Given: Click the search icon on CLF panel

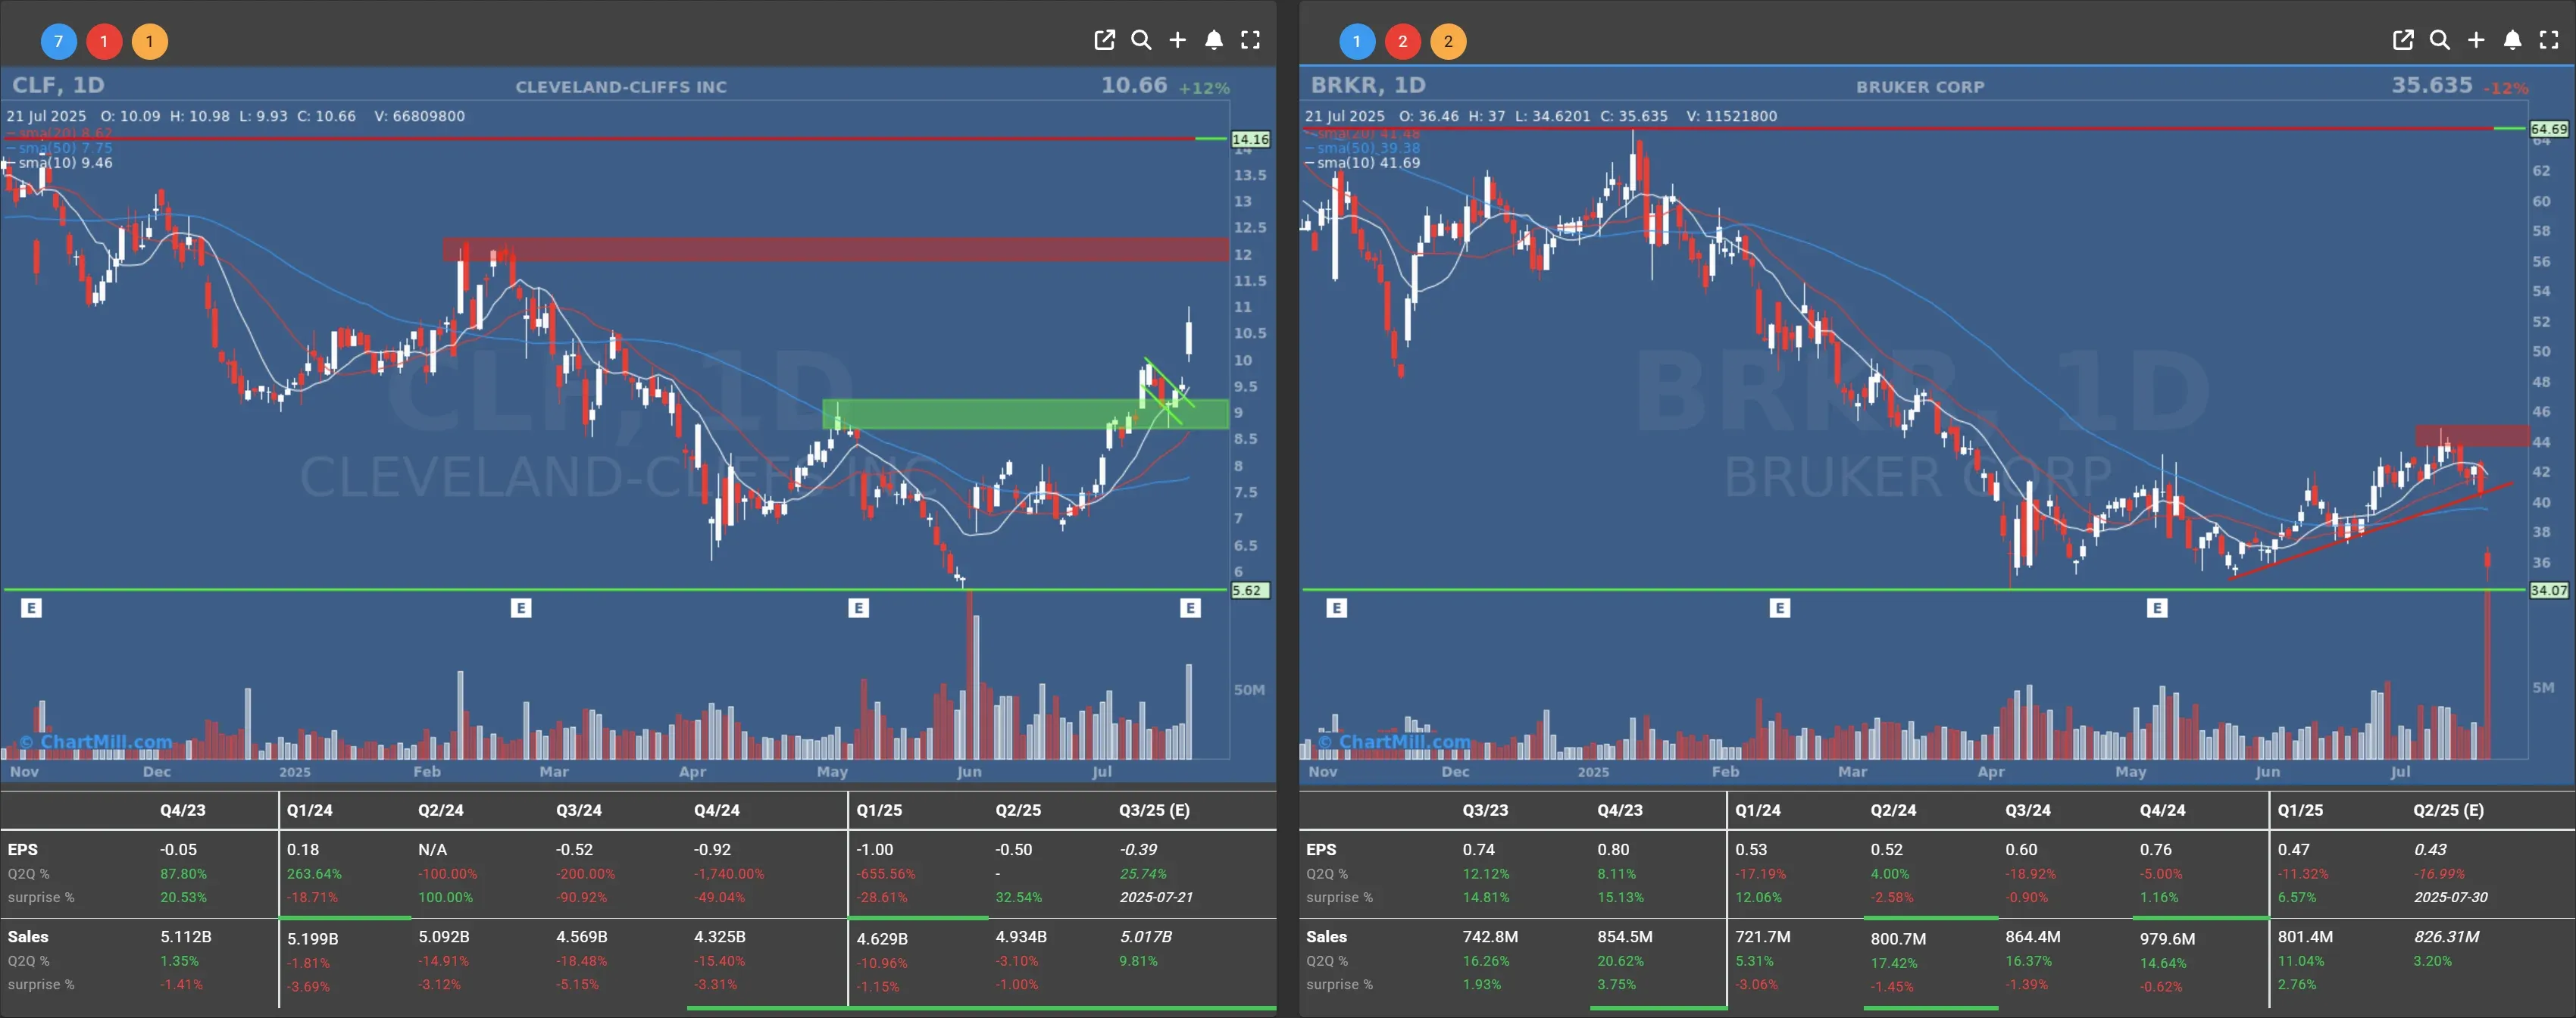Looking at the screenshot, I should coord(1141,40).
